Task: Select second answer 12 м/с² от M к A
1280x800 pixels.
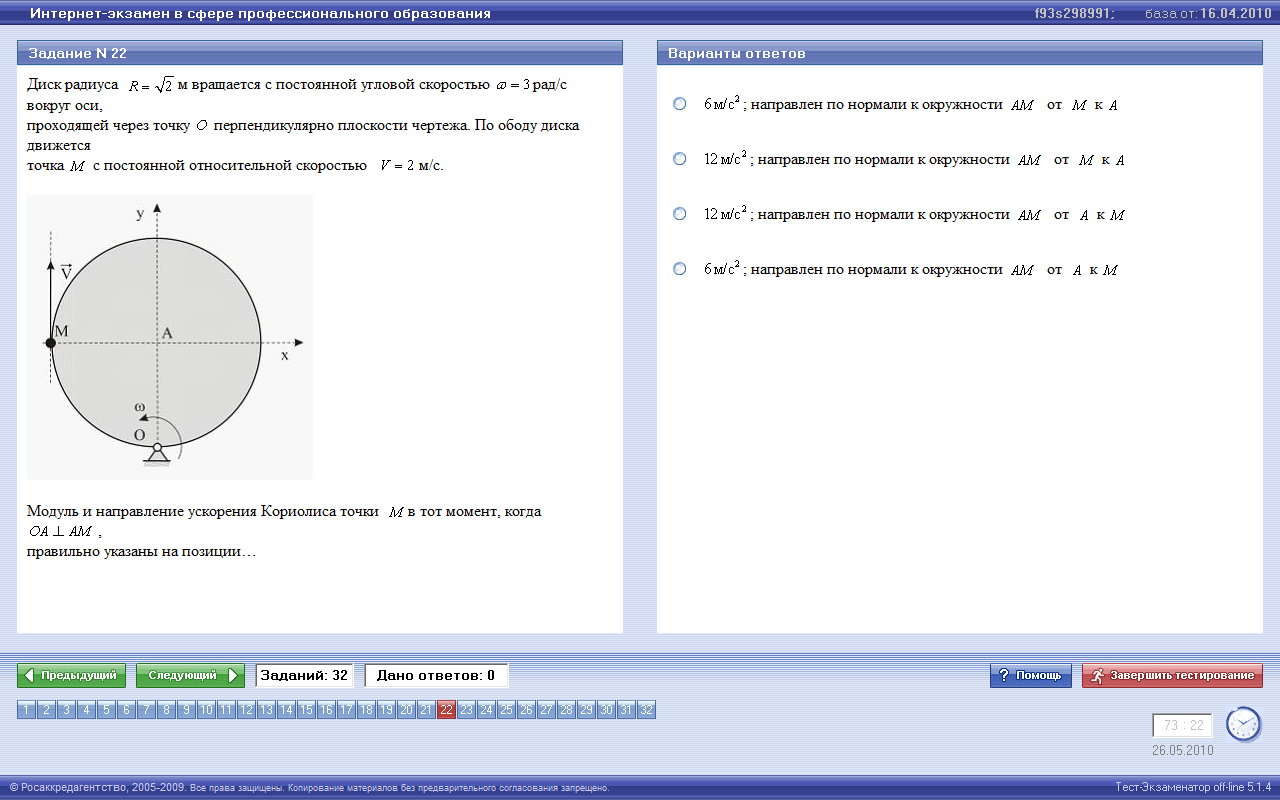Action: click(680, 159)
